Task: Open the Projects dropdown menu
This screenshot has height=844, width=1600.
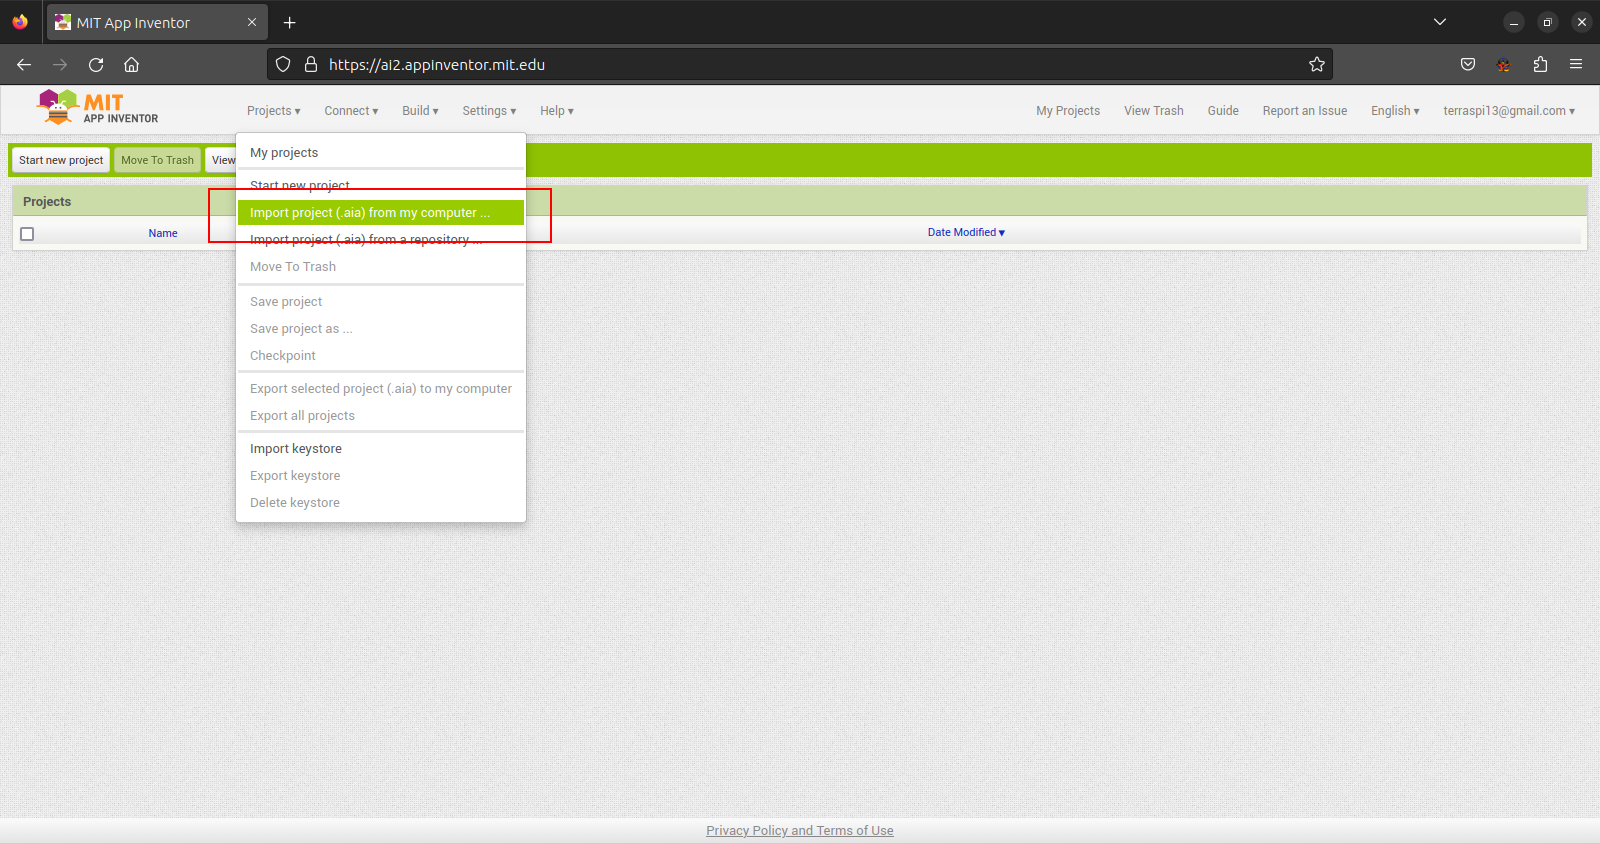Action: (273, 111)
